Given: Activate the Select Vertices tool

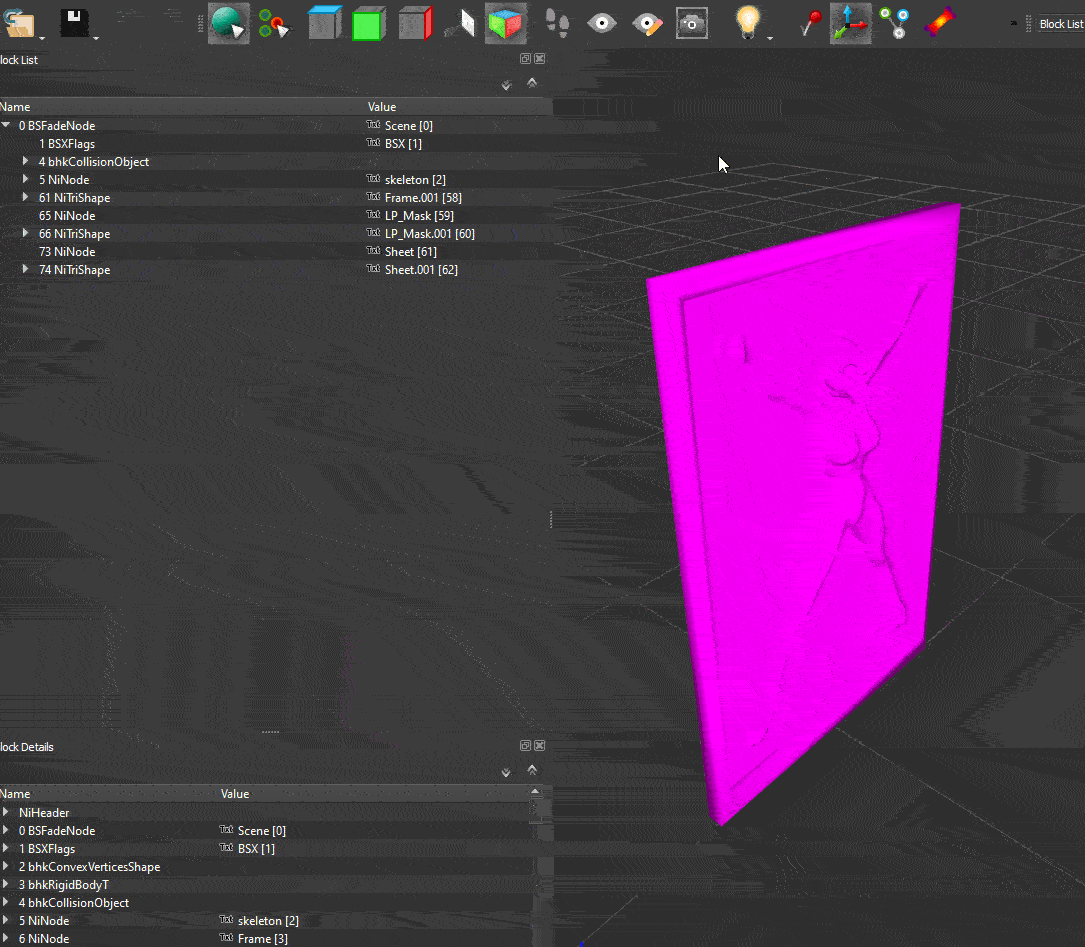Looking at the screenshot, I should pyautogui.click(x=274, y=24).
